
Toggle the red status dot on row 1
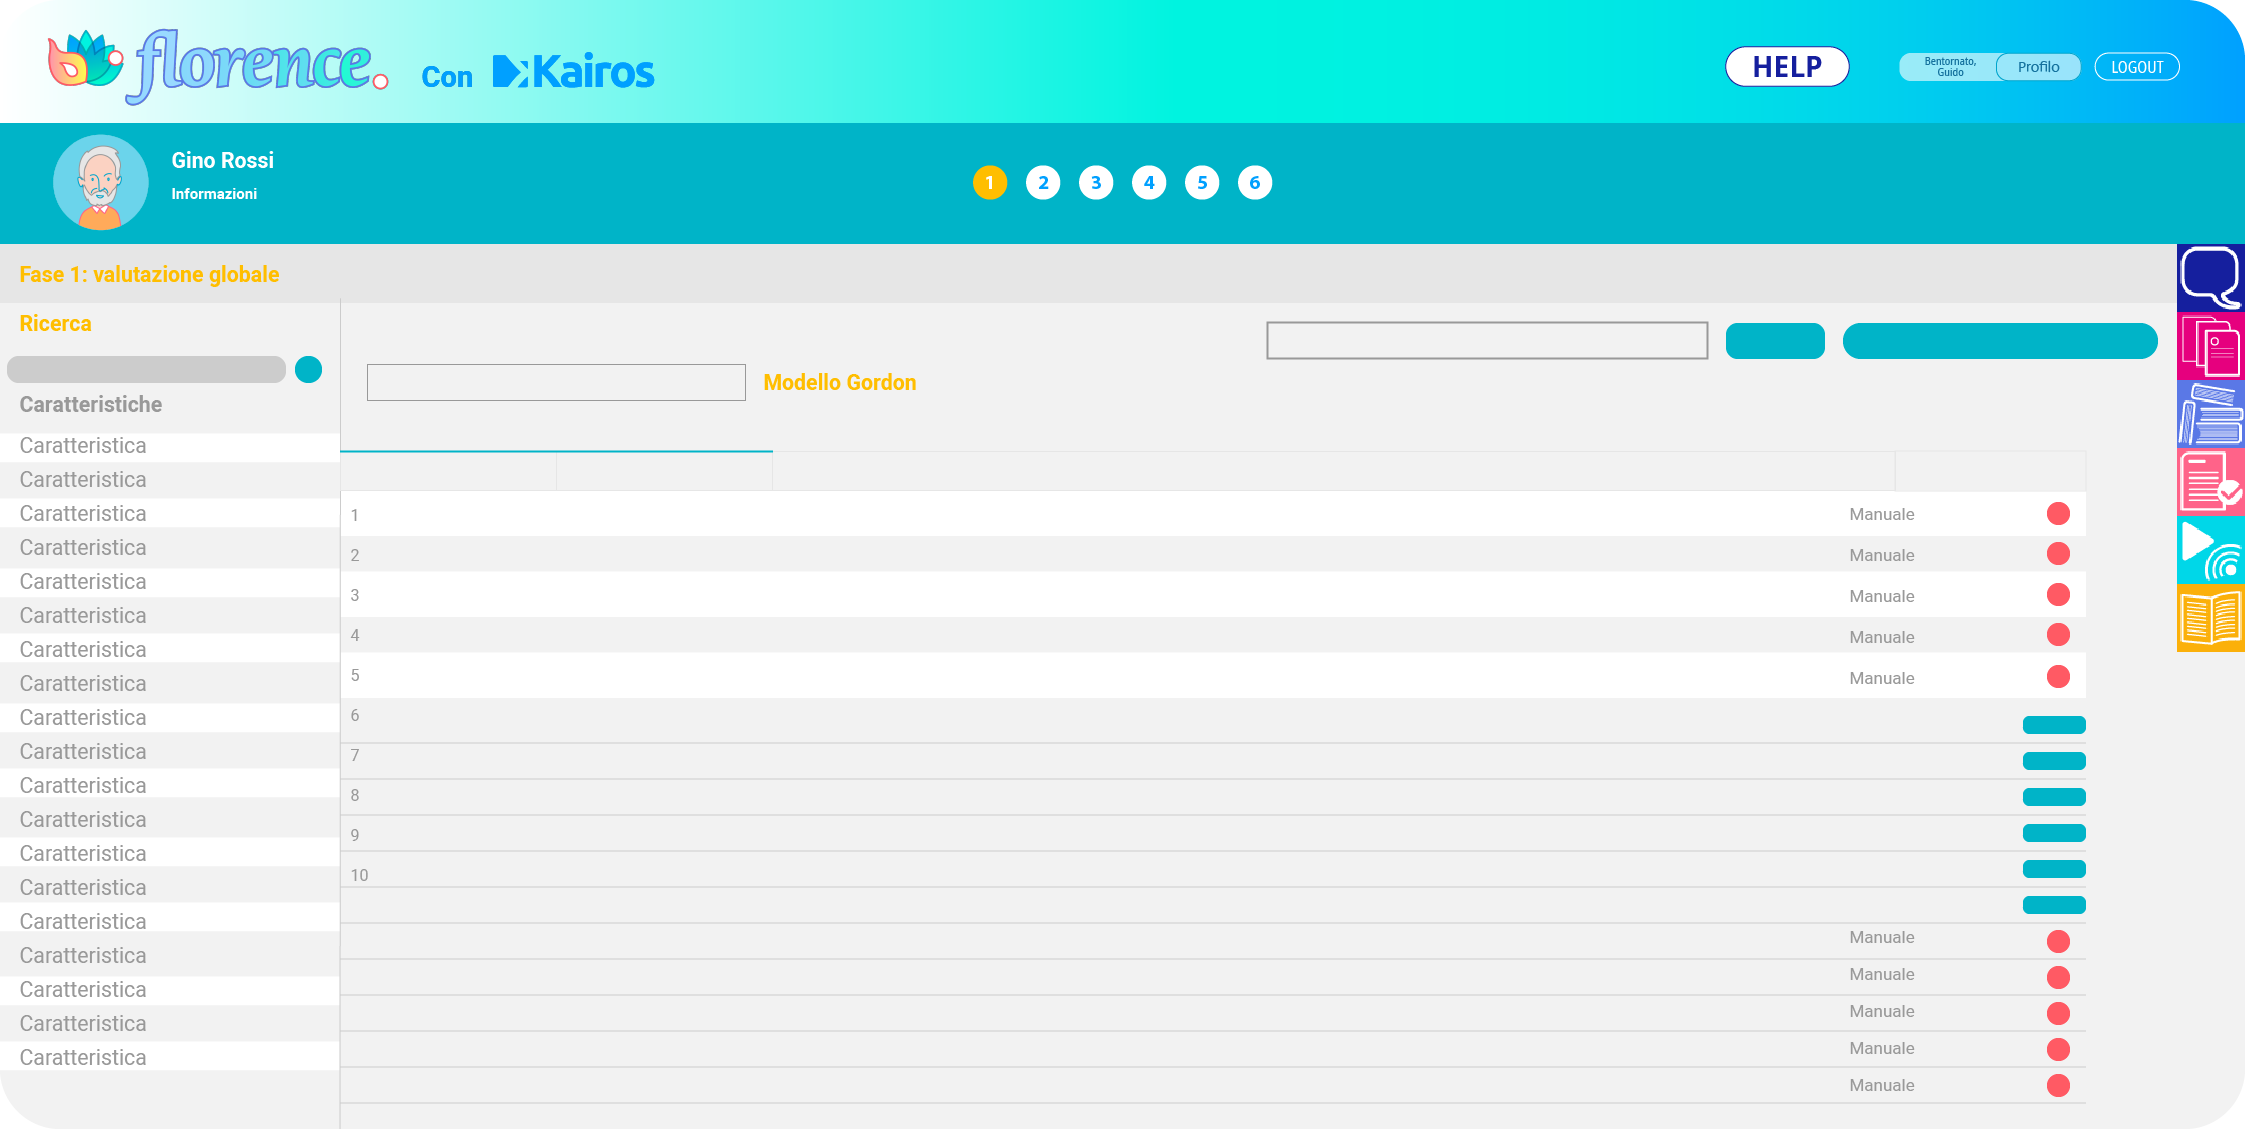2058,514
